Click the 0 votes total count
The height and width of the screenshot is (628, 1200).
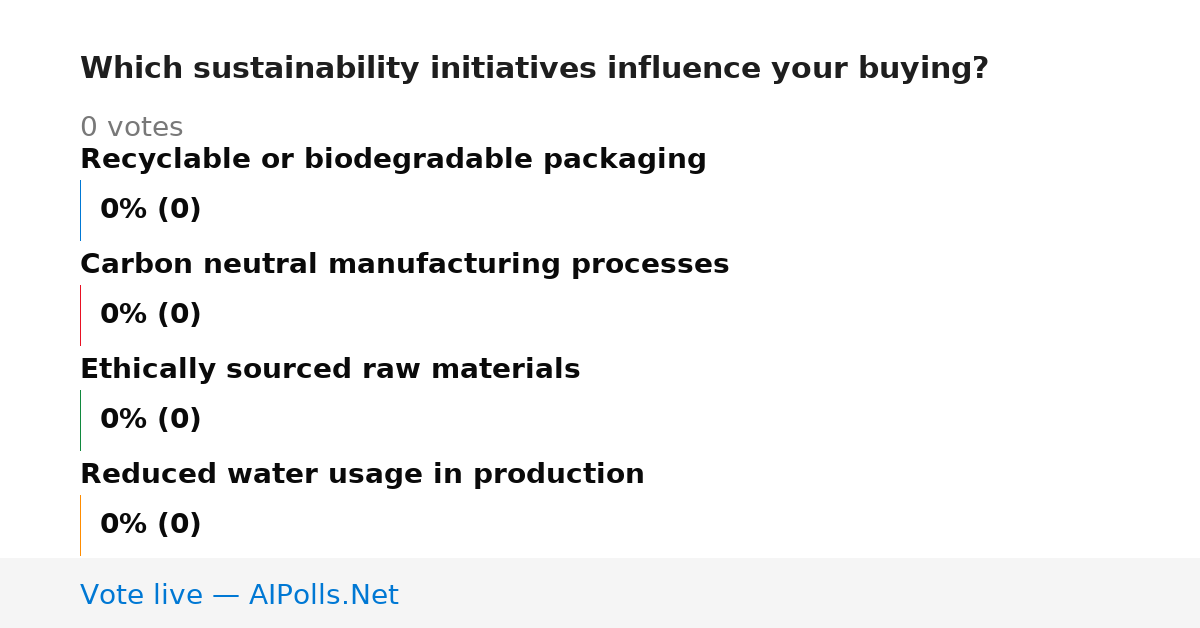click(131, 128)
